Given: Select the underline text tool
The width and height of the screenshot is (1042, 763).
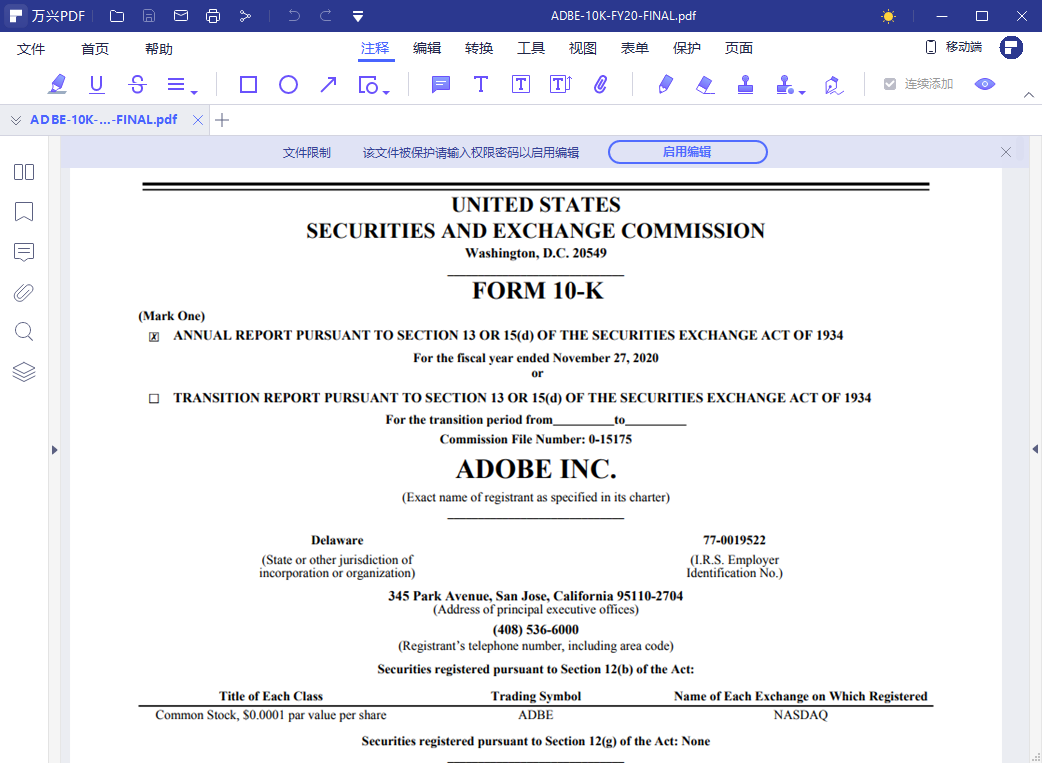Looking at the screenshot, I should (x=97, y=85).
